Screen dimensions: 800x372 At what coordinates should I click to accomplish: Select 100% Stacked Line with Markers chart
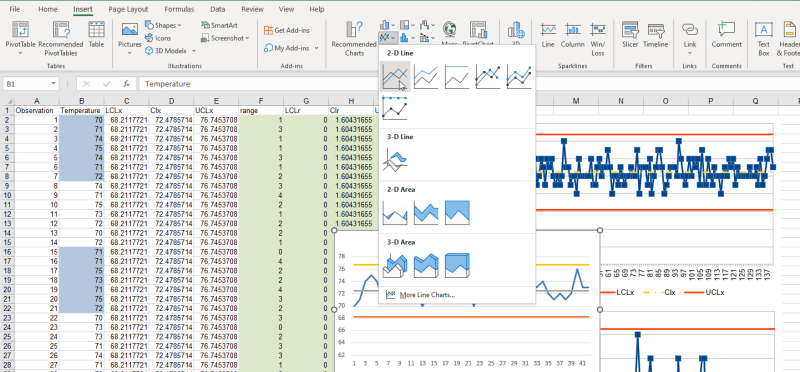click(395, 108)
